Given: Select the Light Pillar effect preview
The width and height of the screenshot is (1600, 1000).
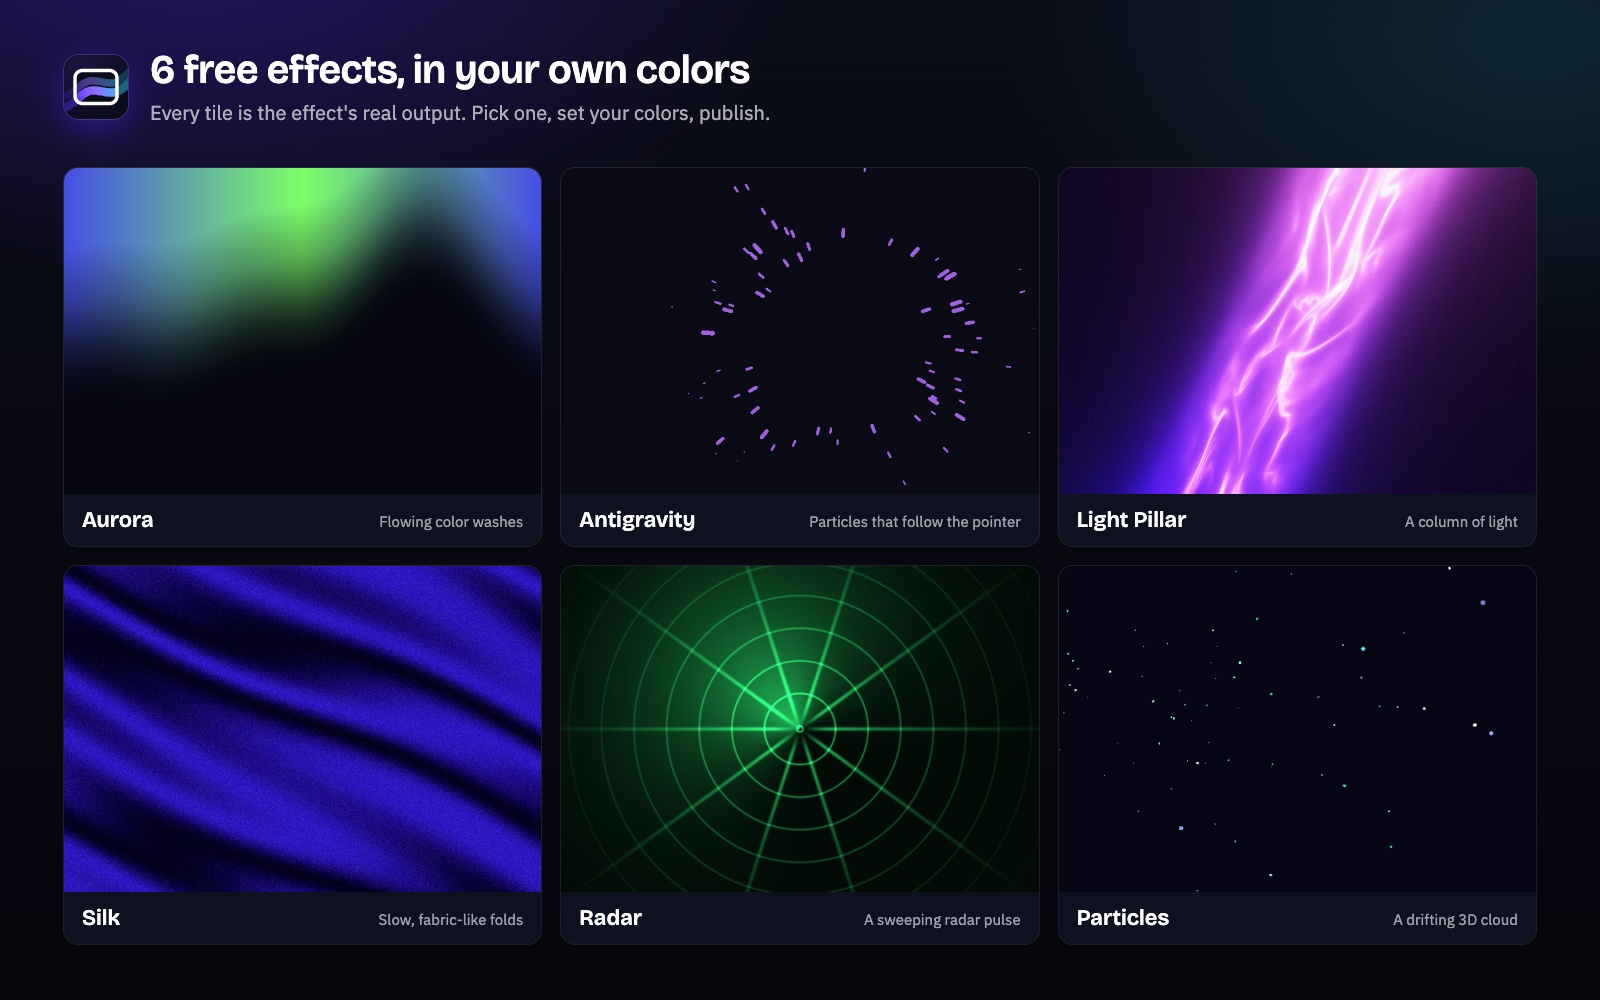Looking at the screenshot, I should point(1297,331).
